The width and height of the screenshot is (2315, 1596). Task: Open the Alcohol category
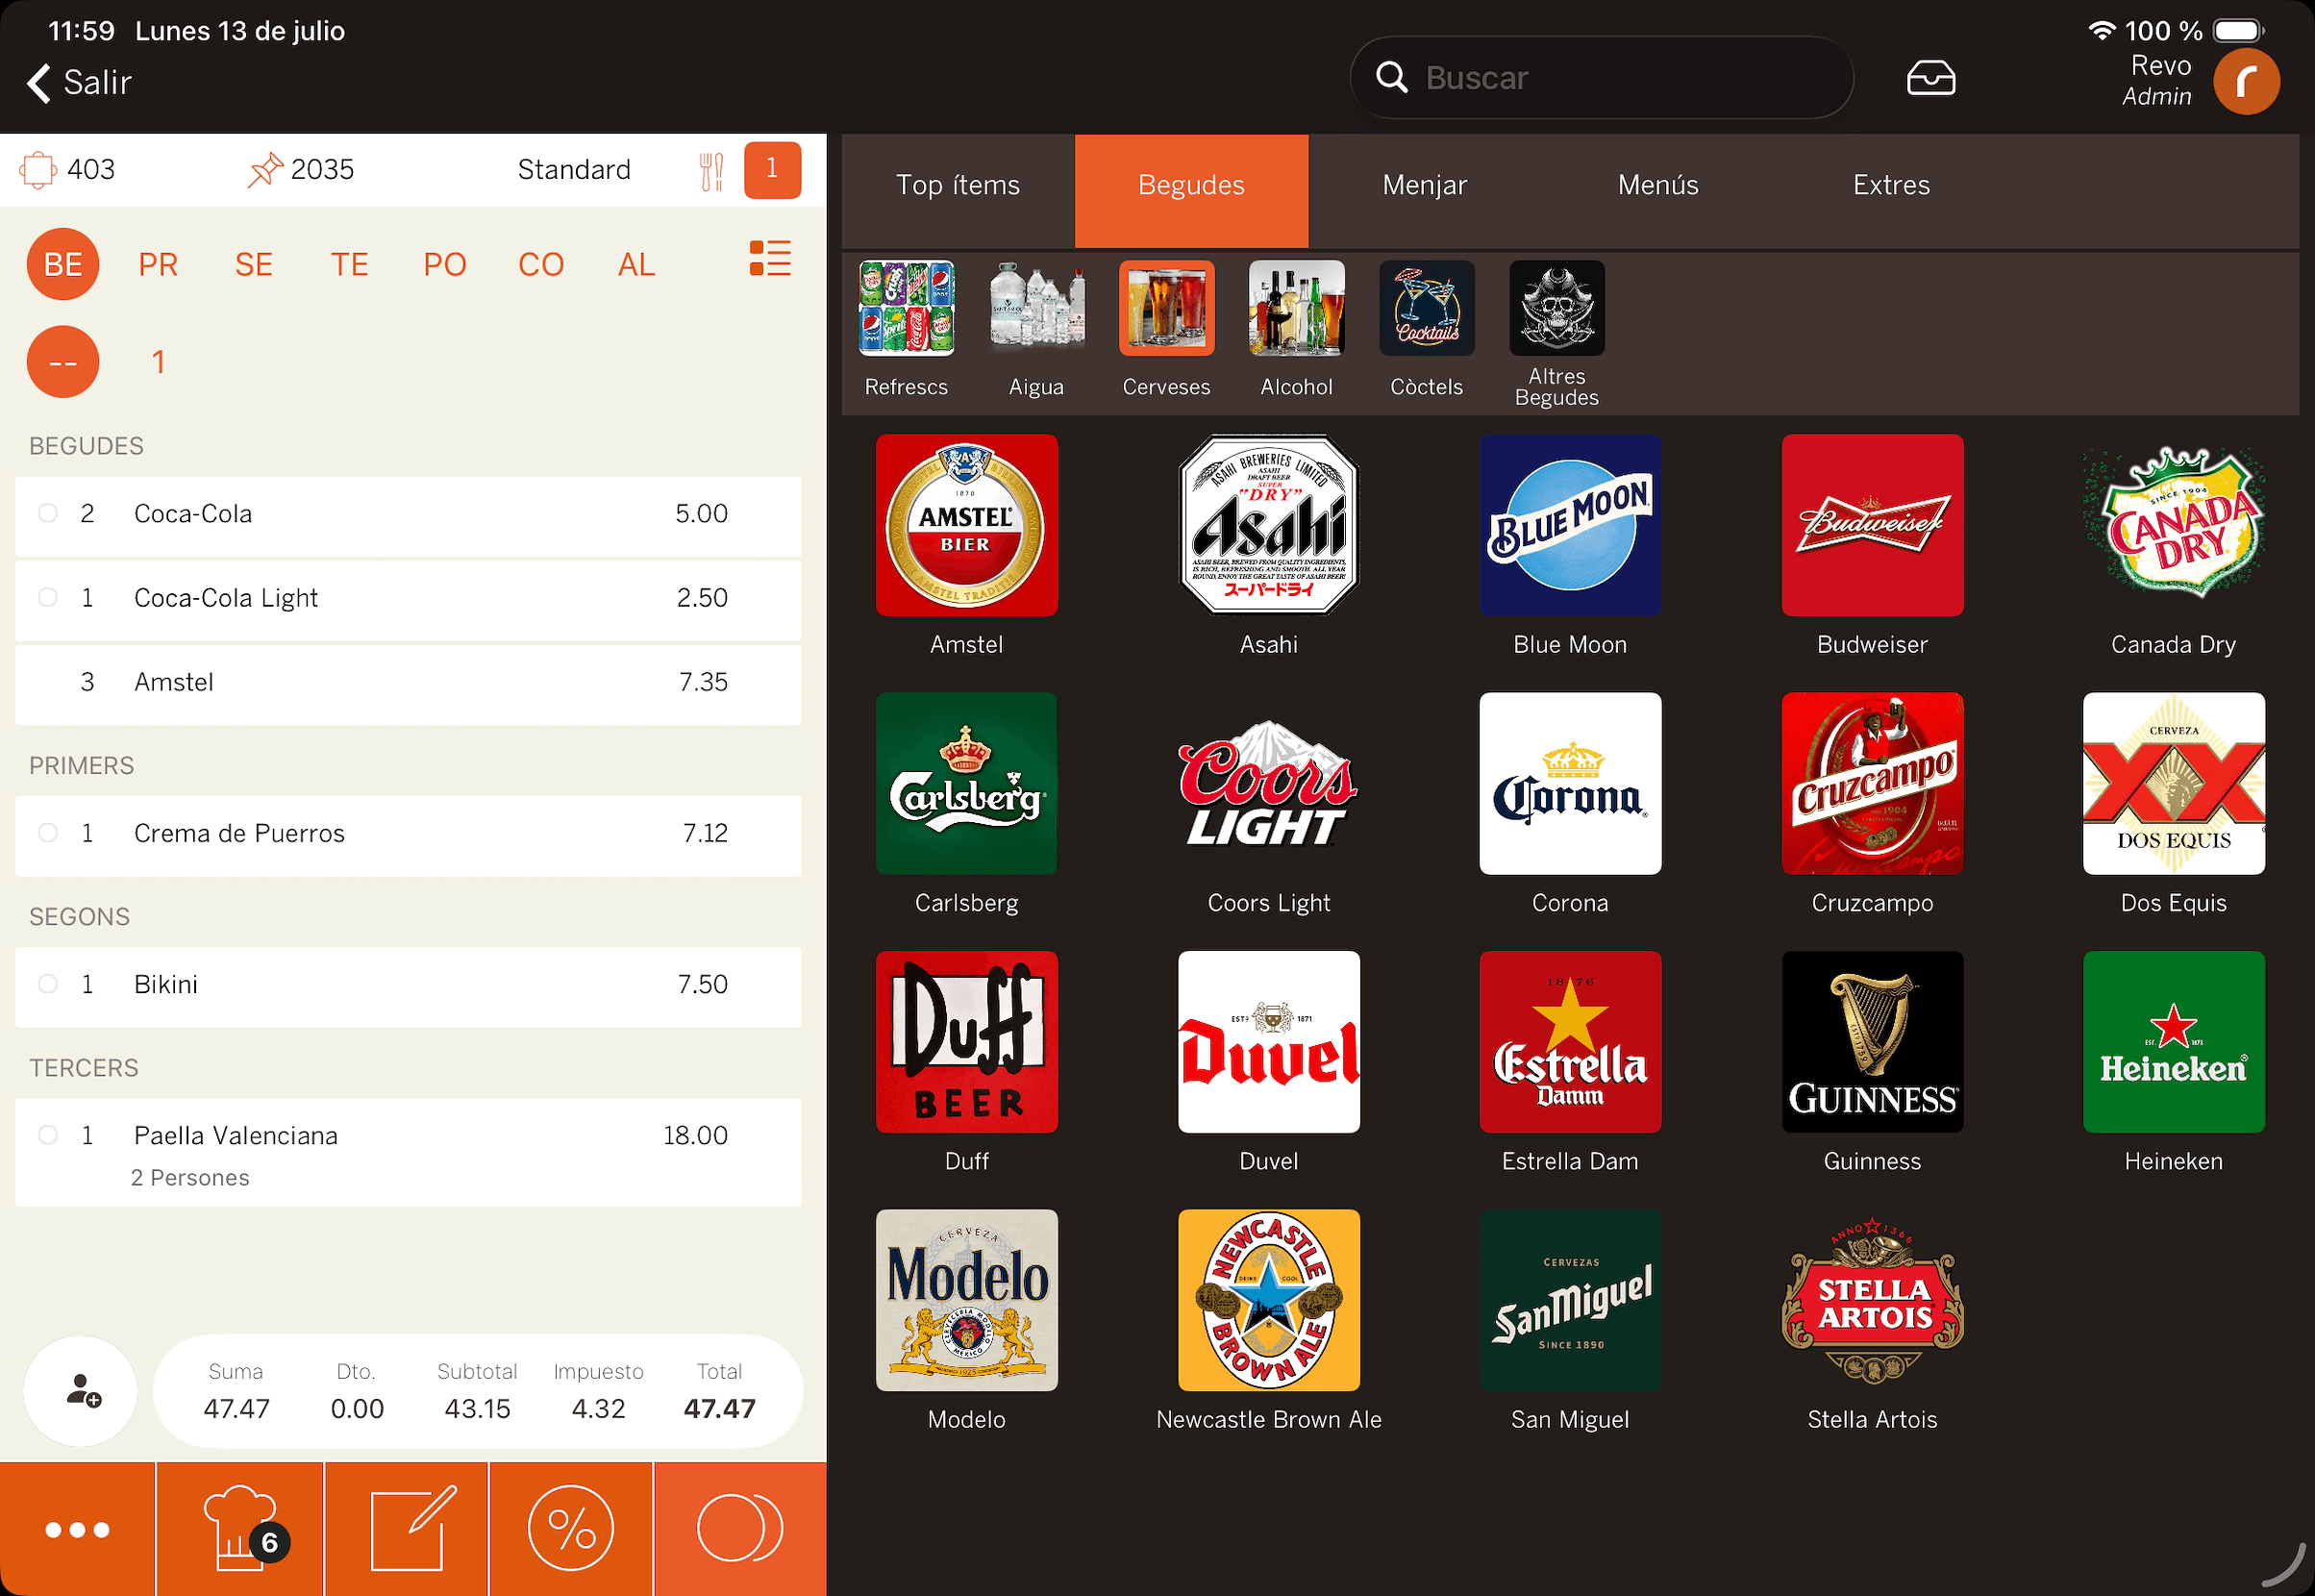[1296, 330]
